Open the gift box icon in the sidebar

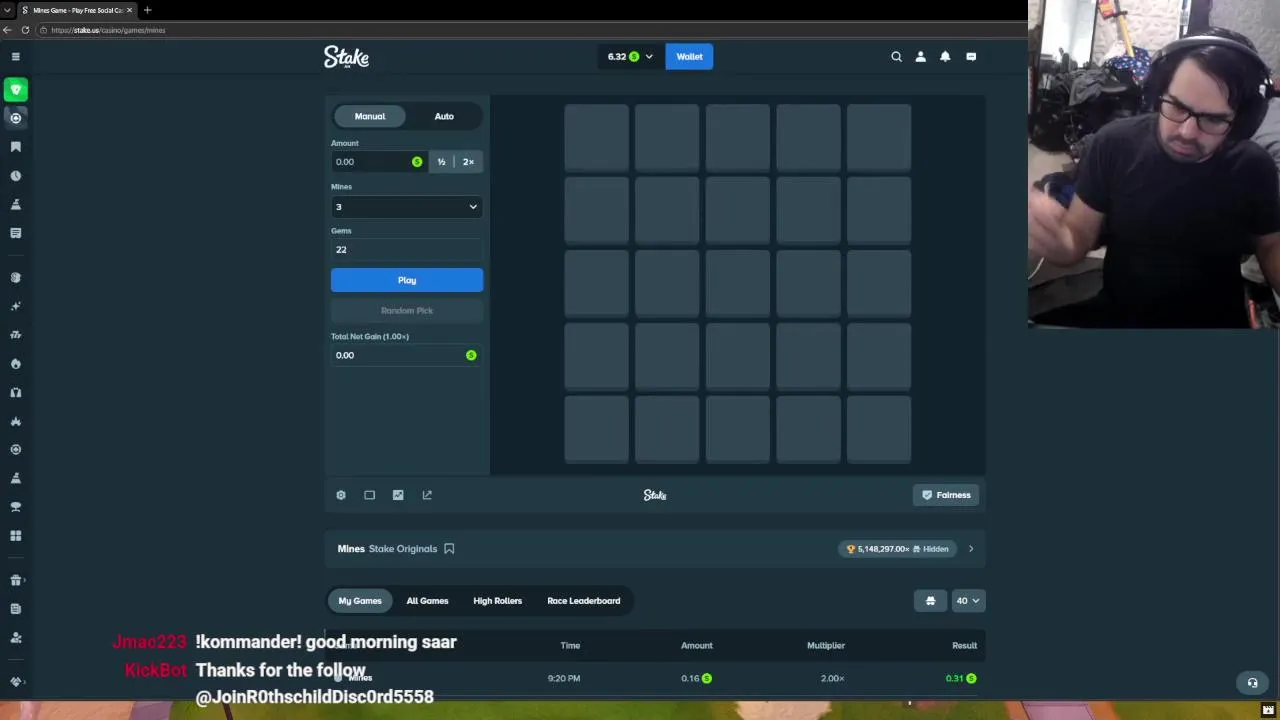[15, 580]
